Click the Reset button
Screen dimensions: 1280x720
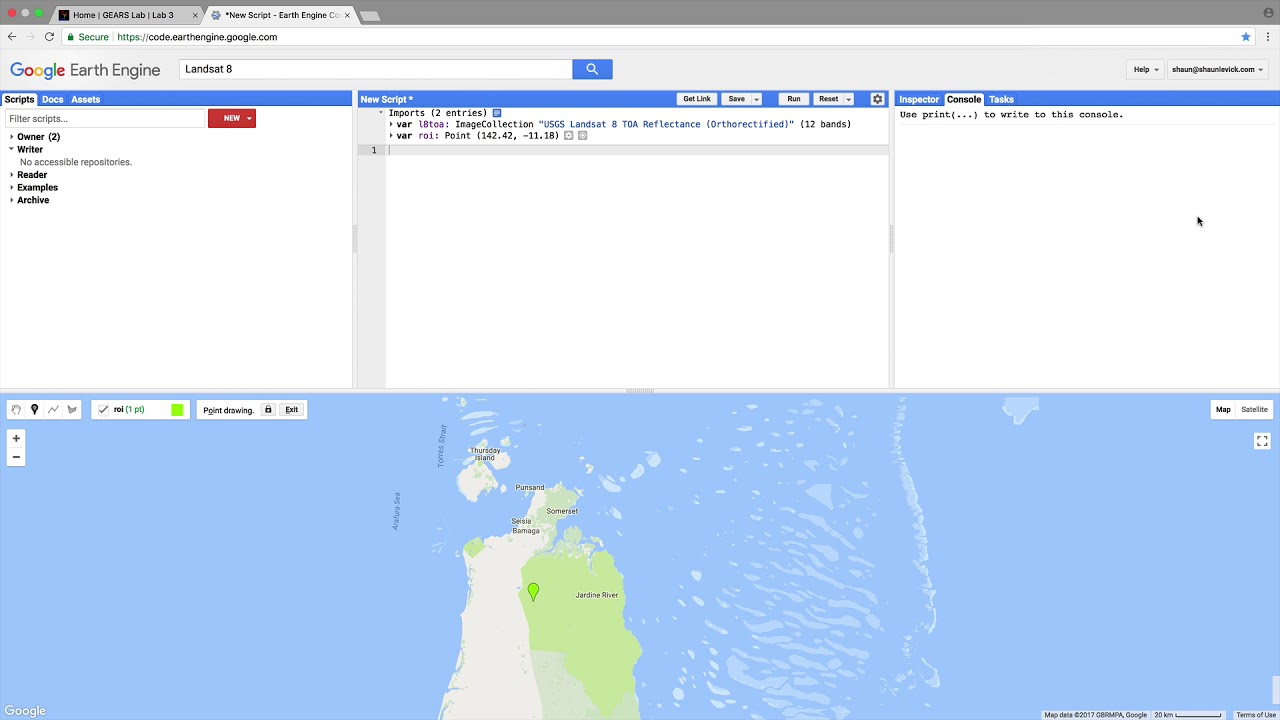coord(828,99)
